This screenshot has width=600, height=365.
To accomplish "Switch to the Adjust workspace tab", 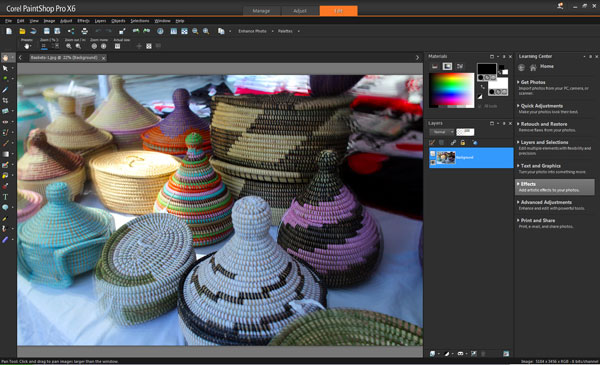I will (300, 11).
